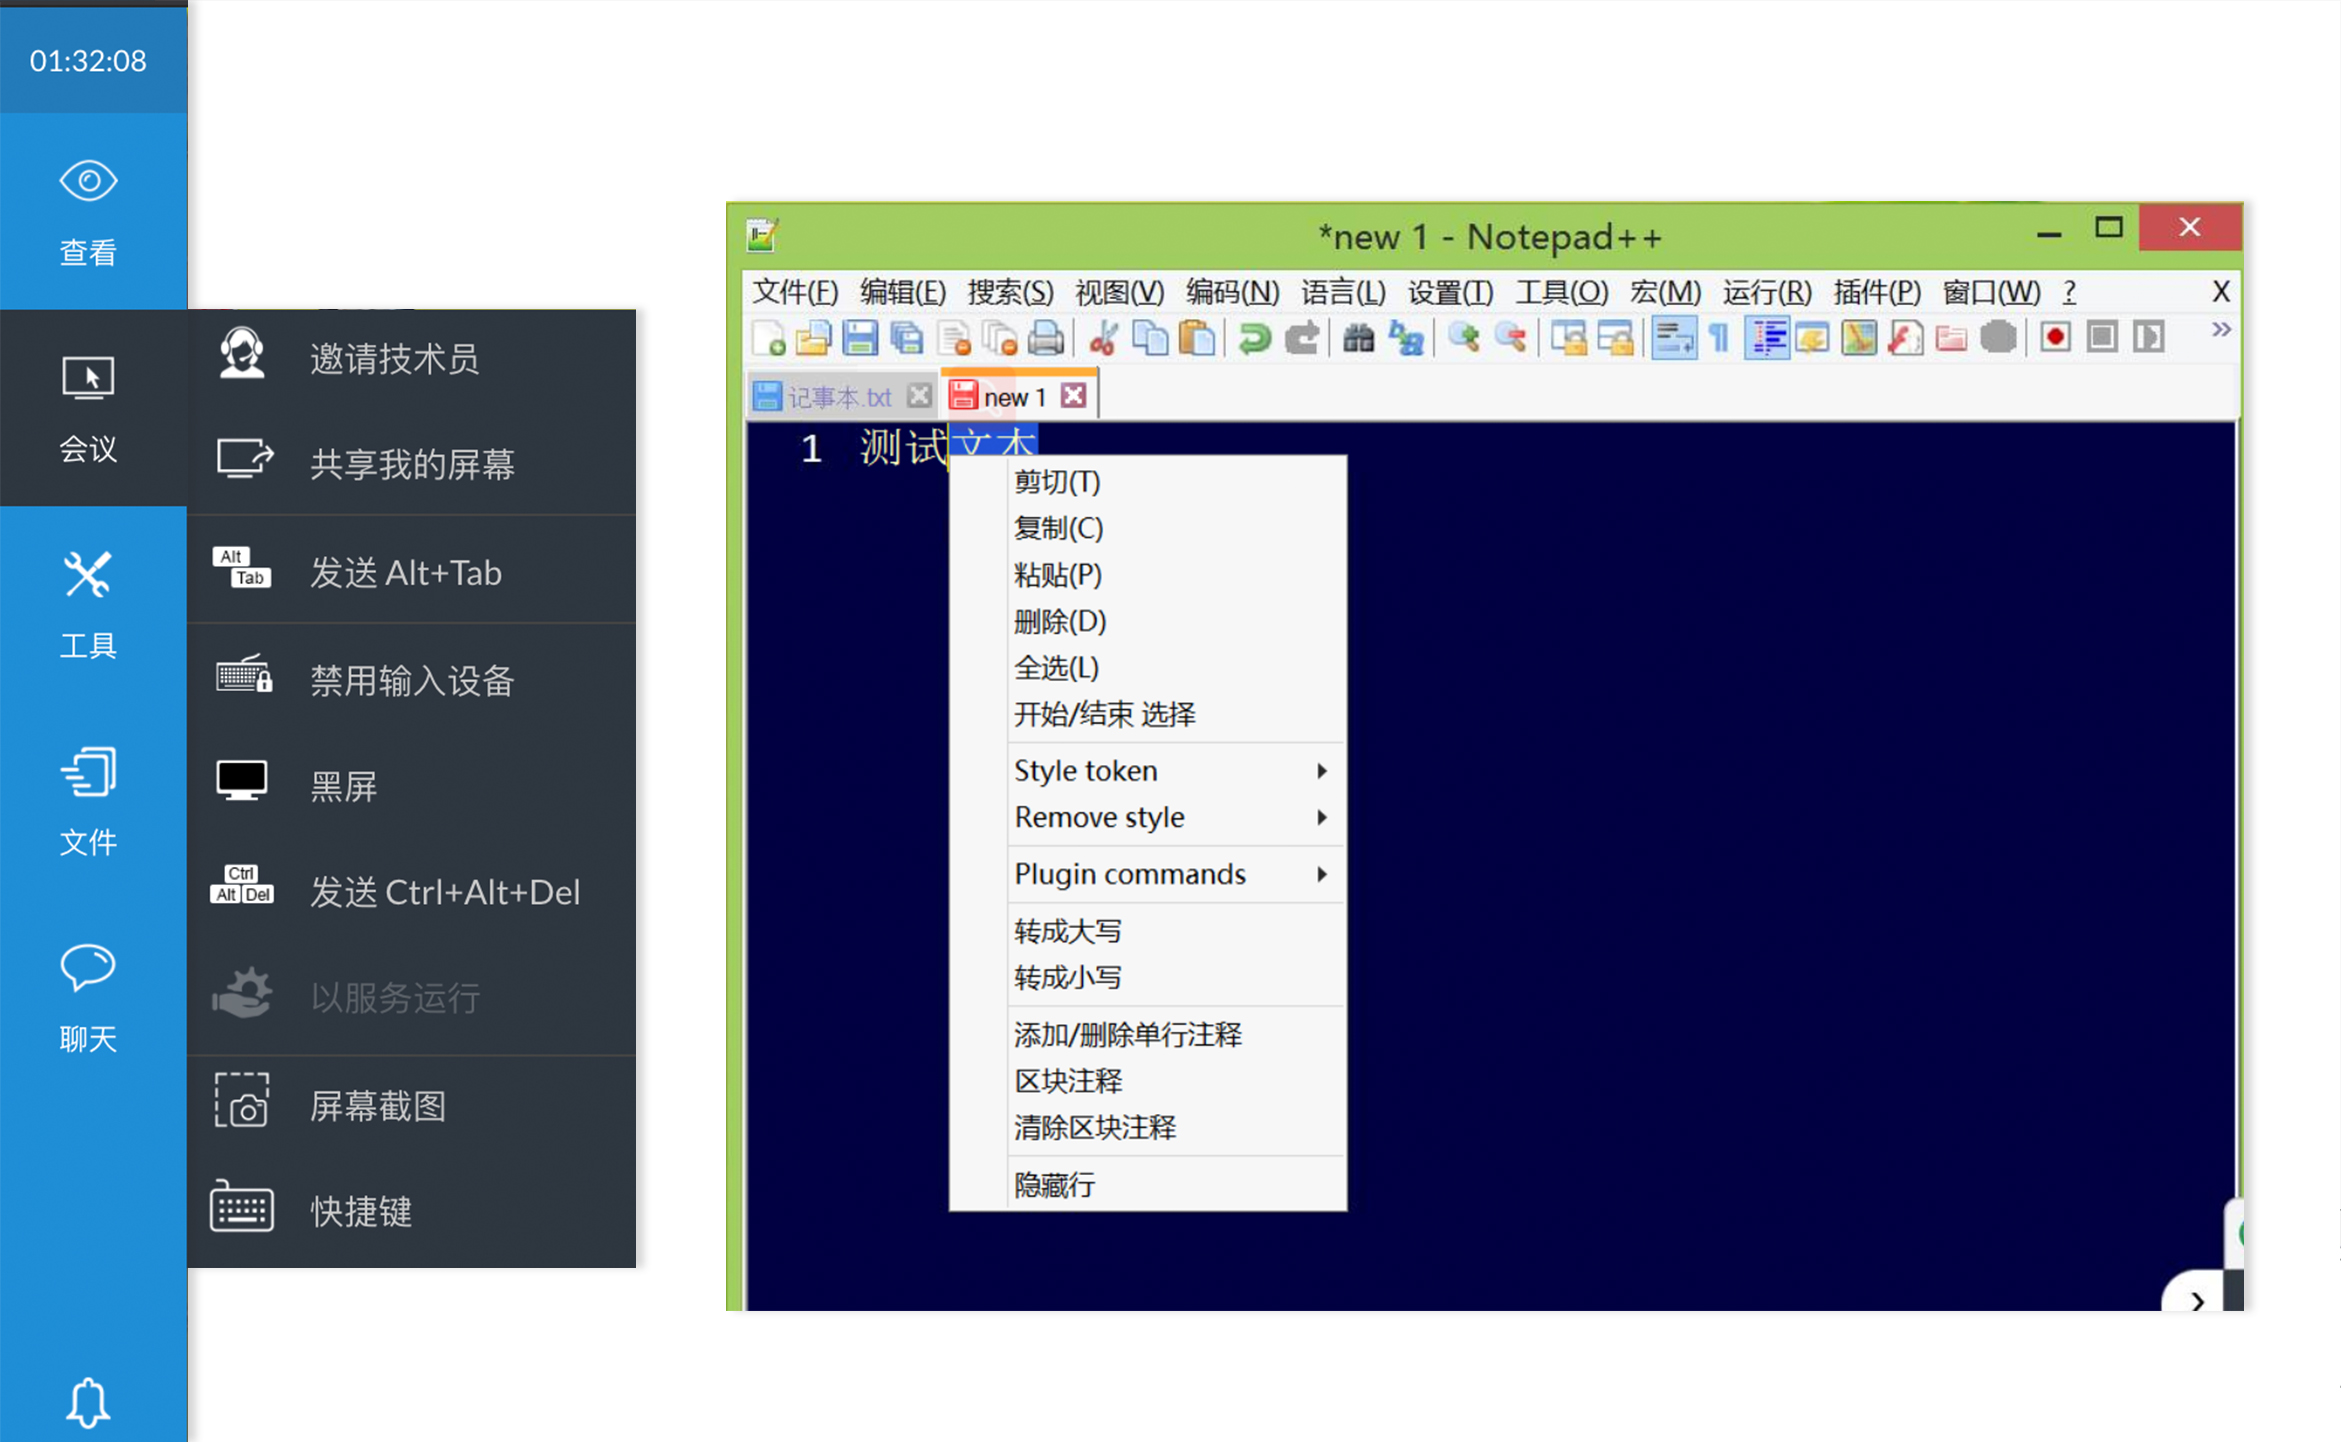Open Find with the binoculars icon
This screenshot has height=1442, width=2341.
(x=1357, y=338)
